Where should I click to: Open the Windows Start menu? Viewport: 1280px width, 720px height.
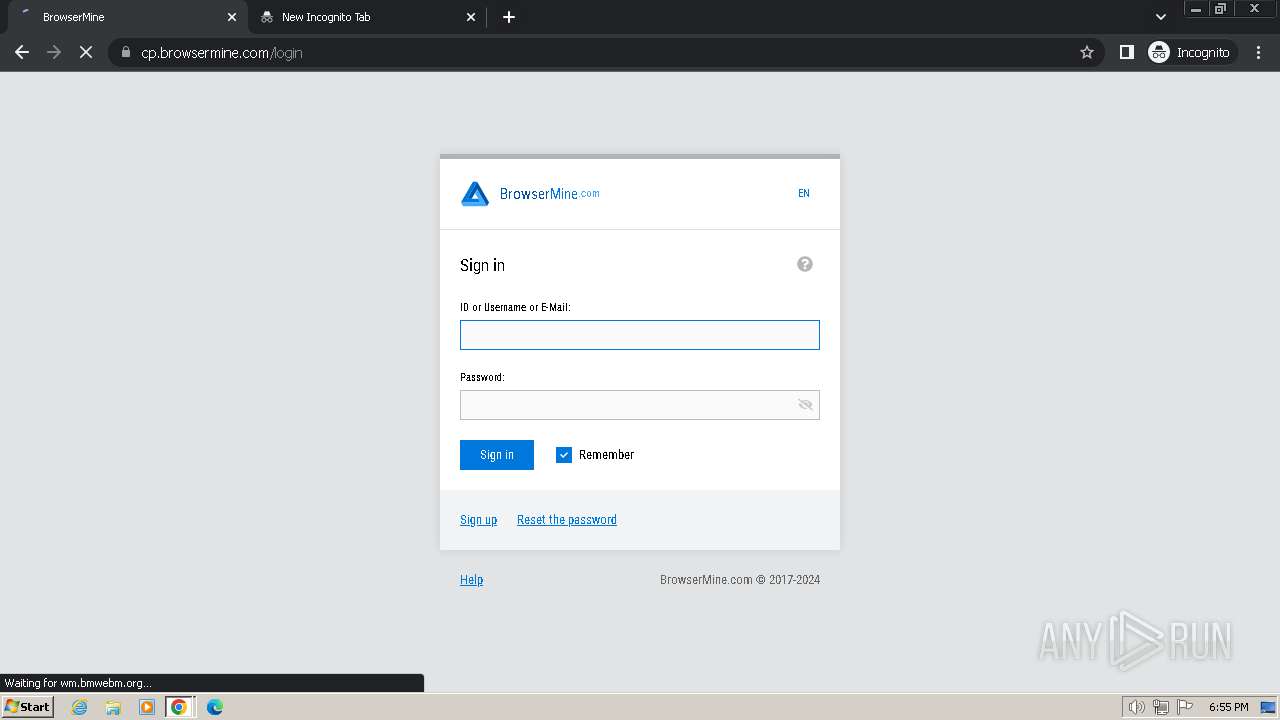click(x=28, y=707)
